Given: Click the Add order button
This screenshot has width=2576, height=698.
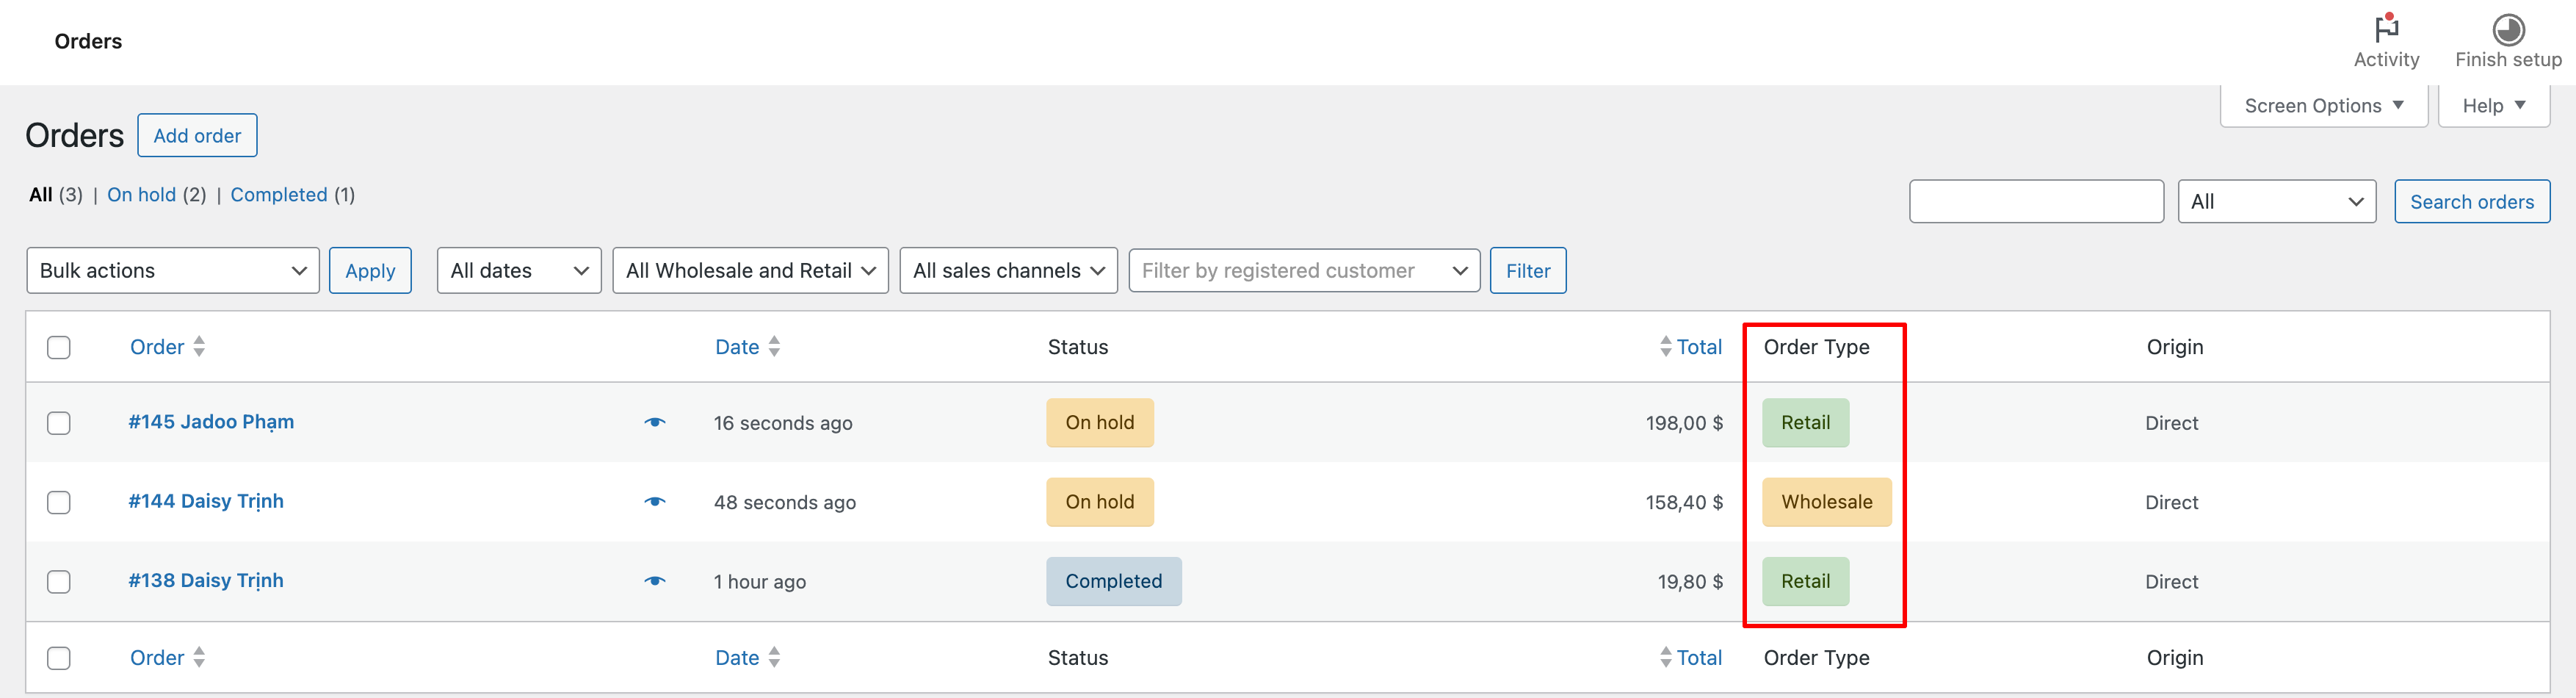Looking at the screenshot, I should (197, 136).
